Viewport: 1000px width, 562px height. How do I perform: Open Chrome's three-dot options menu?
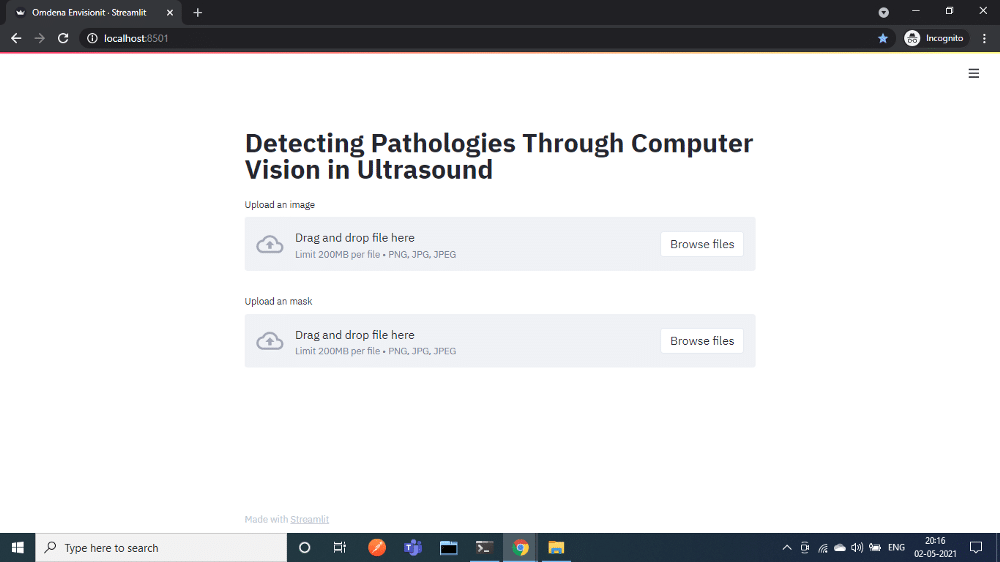[x=985, y=38]
